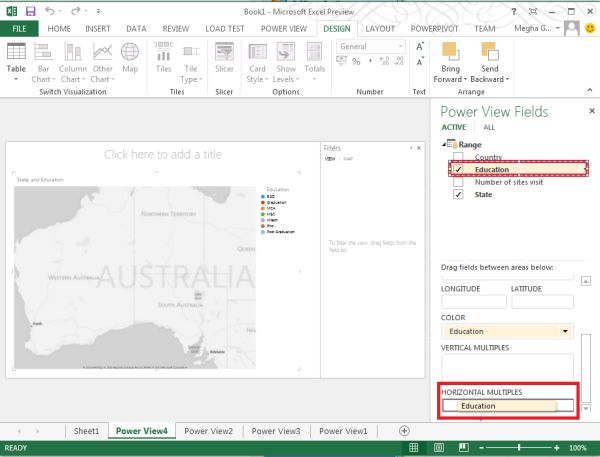Uncheck the State field checkbox
Screen dimensions: 600x457
(458, 194)
